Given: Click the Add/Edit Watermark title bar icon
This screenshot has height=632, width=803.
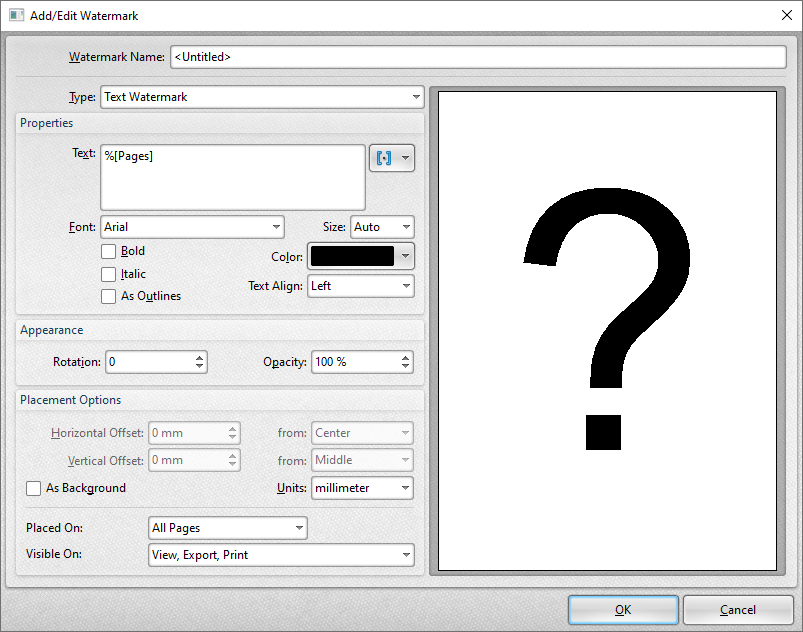Looking at the screenshot, I should point(16,15).
